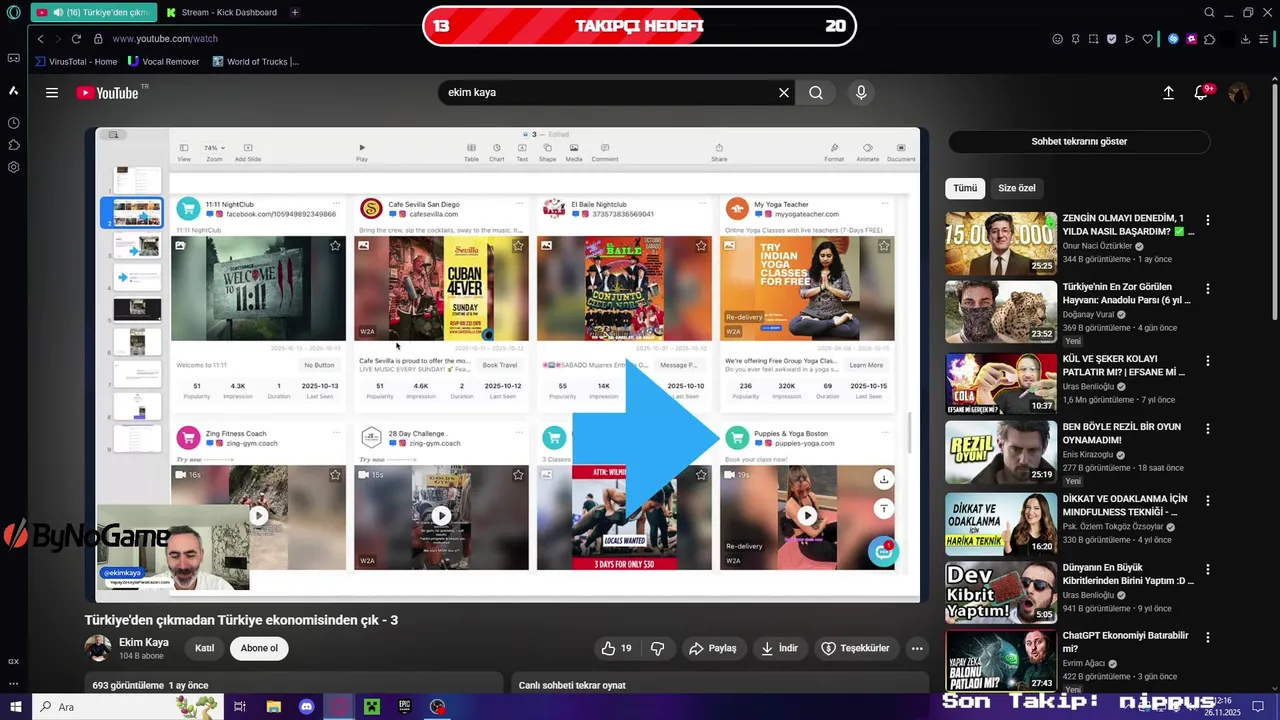Select the Türkiye'den çıkmadan YouTube tab
Image resolution: width=1280 pixels, height=720 pixels.
(94, 12)
